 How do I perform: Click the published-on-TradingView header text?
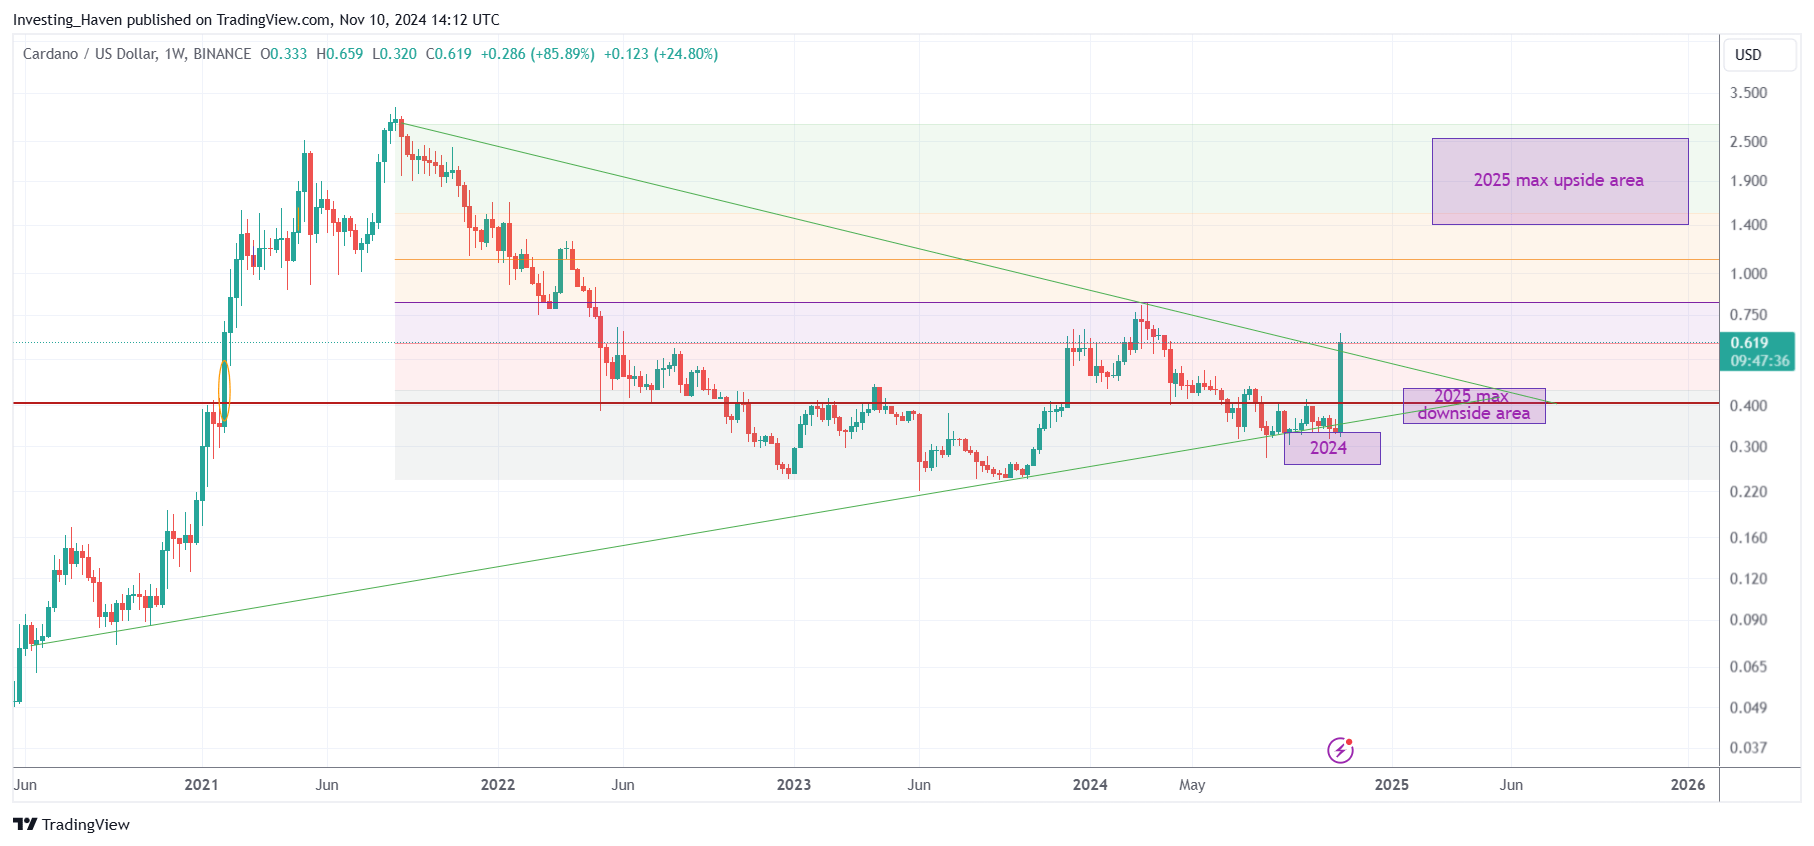coord(256,20)
